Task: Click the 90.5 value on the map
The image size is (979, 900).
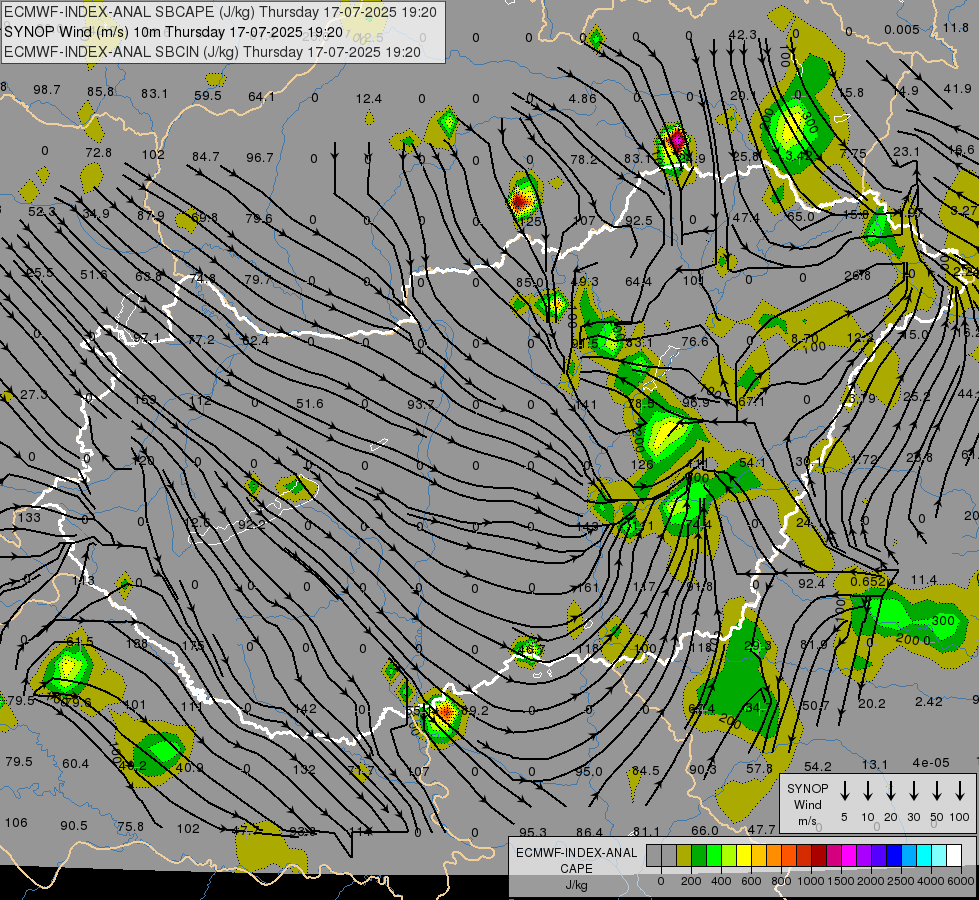Action: 74,825
